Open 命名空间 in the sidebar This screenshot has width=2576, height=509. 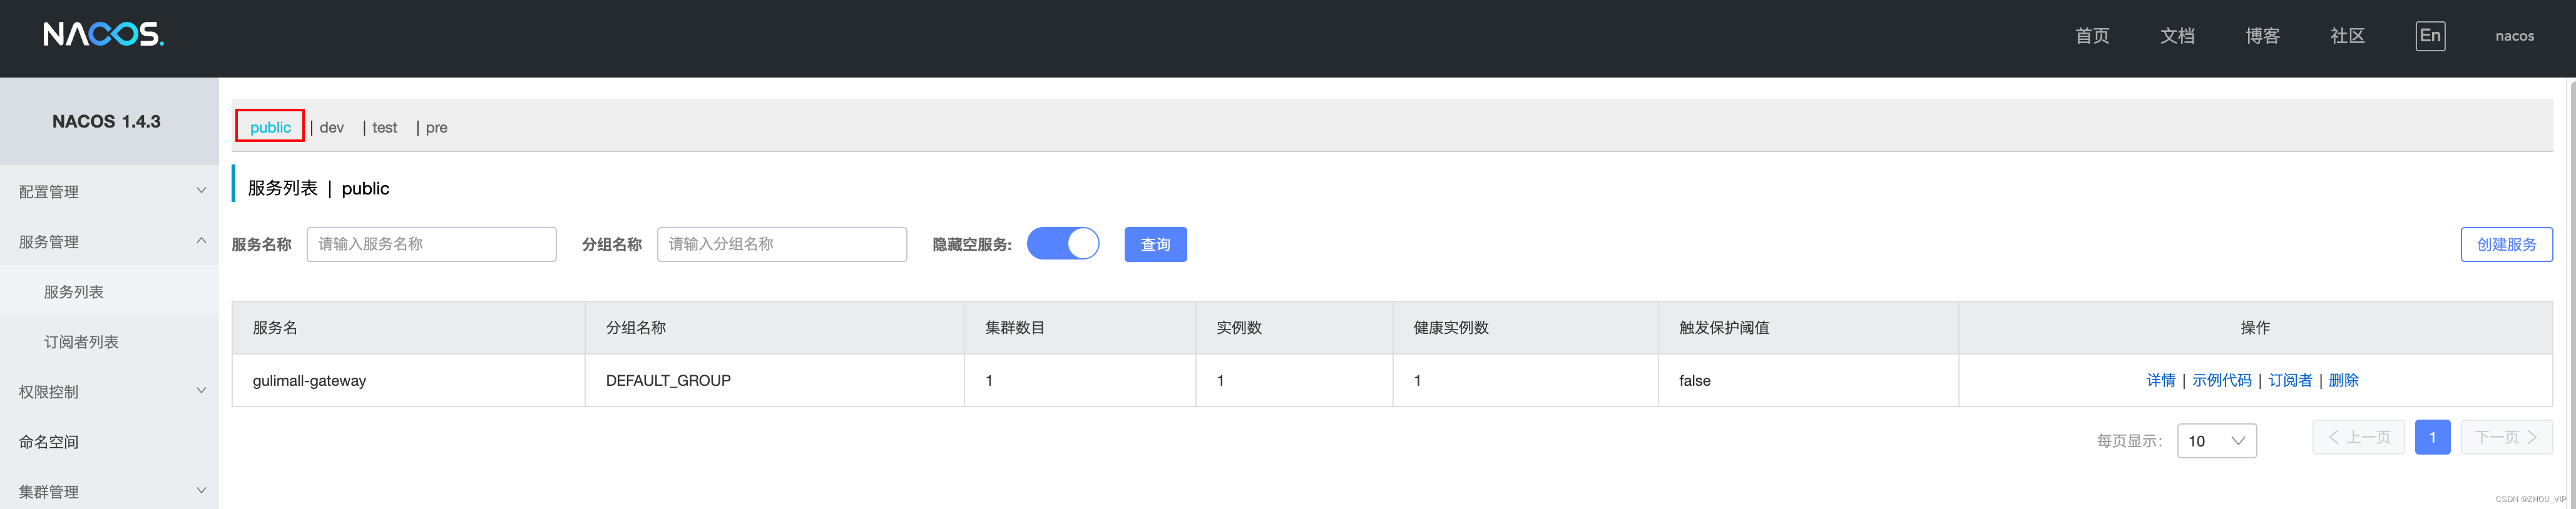click(109, 441)
